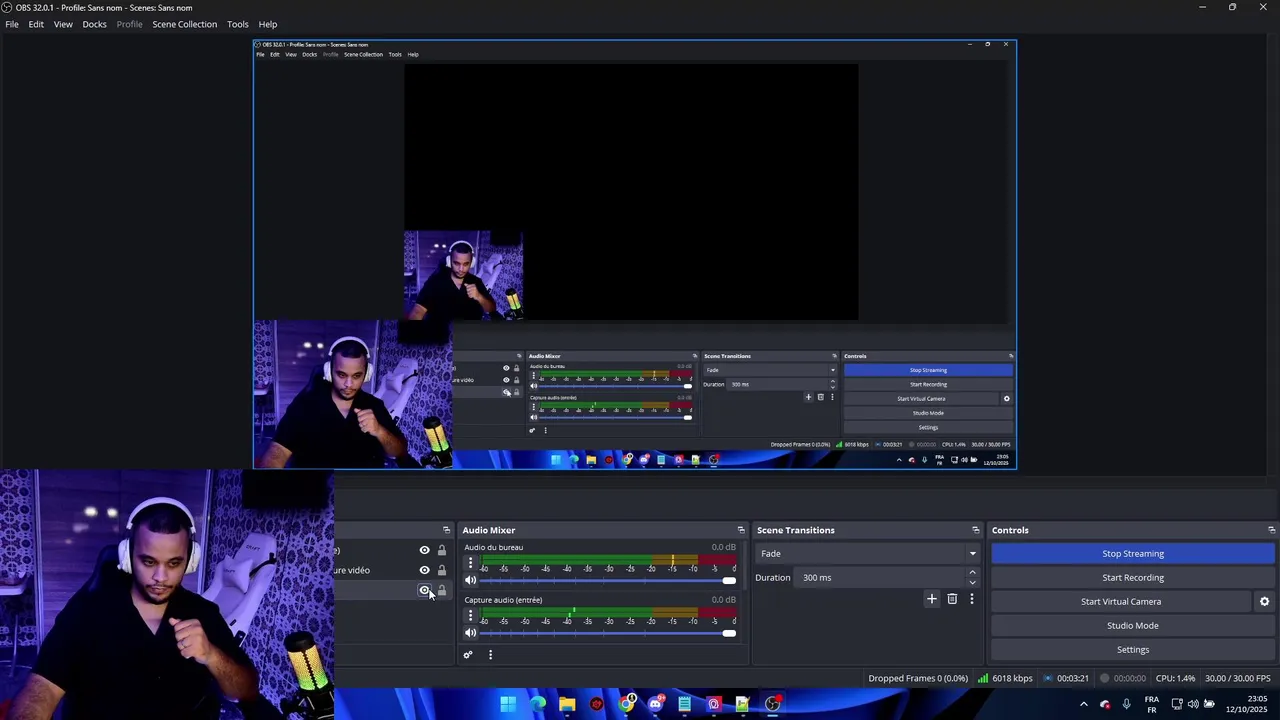Enable Studio Mode
The height and width of the screenshot is (720, 1280).
(x=1133, y=626)
